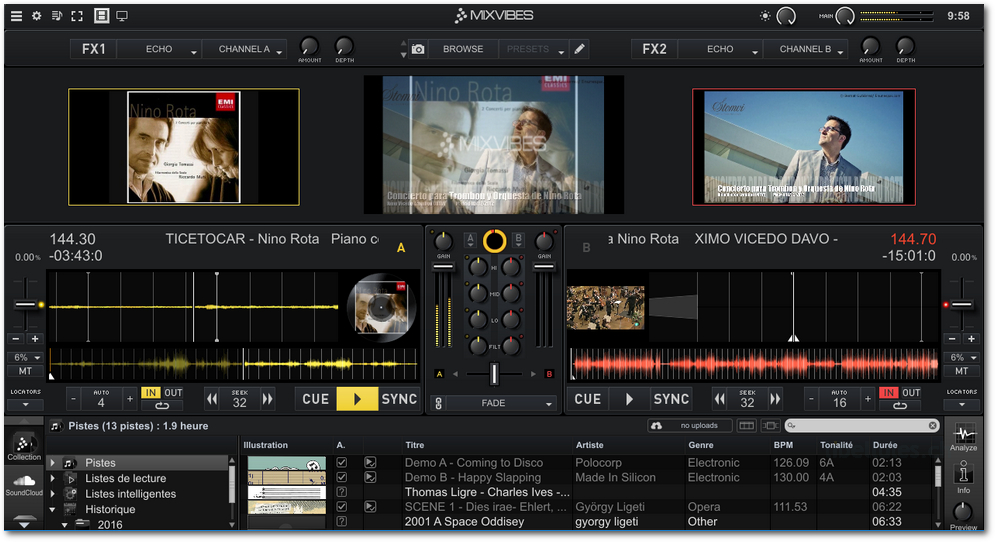Click the video filter icon beside search
995x542 pixels.
point(770,425)
